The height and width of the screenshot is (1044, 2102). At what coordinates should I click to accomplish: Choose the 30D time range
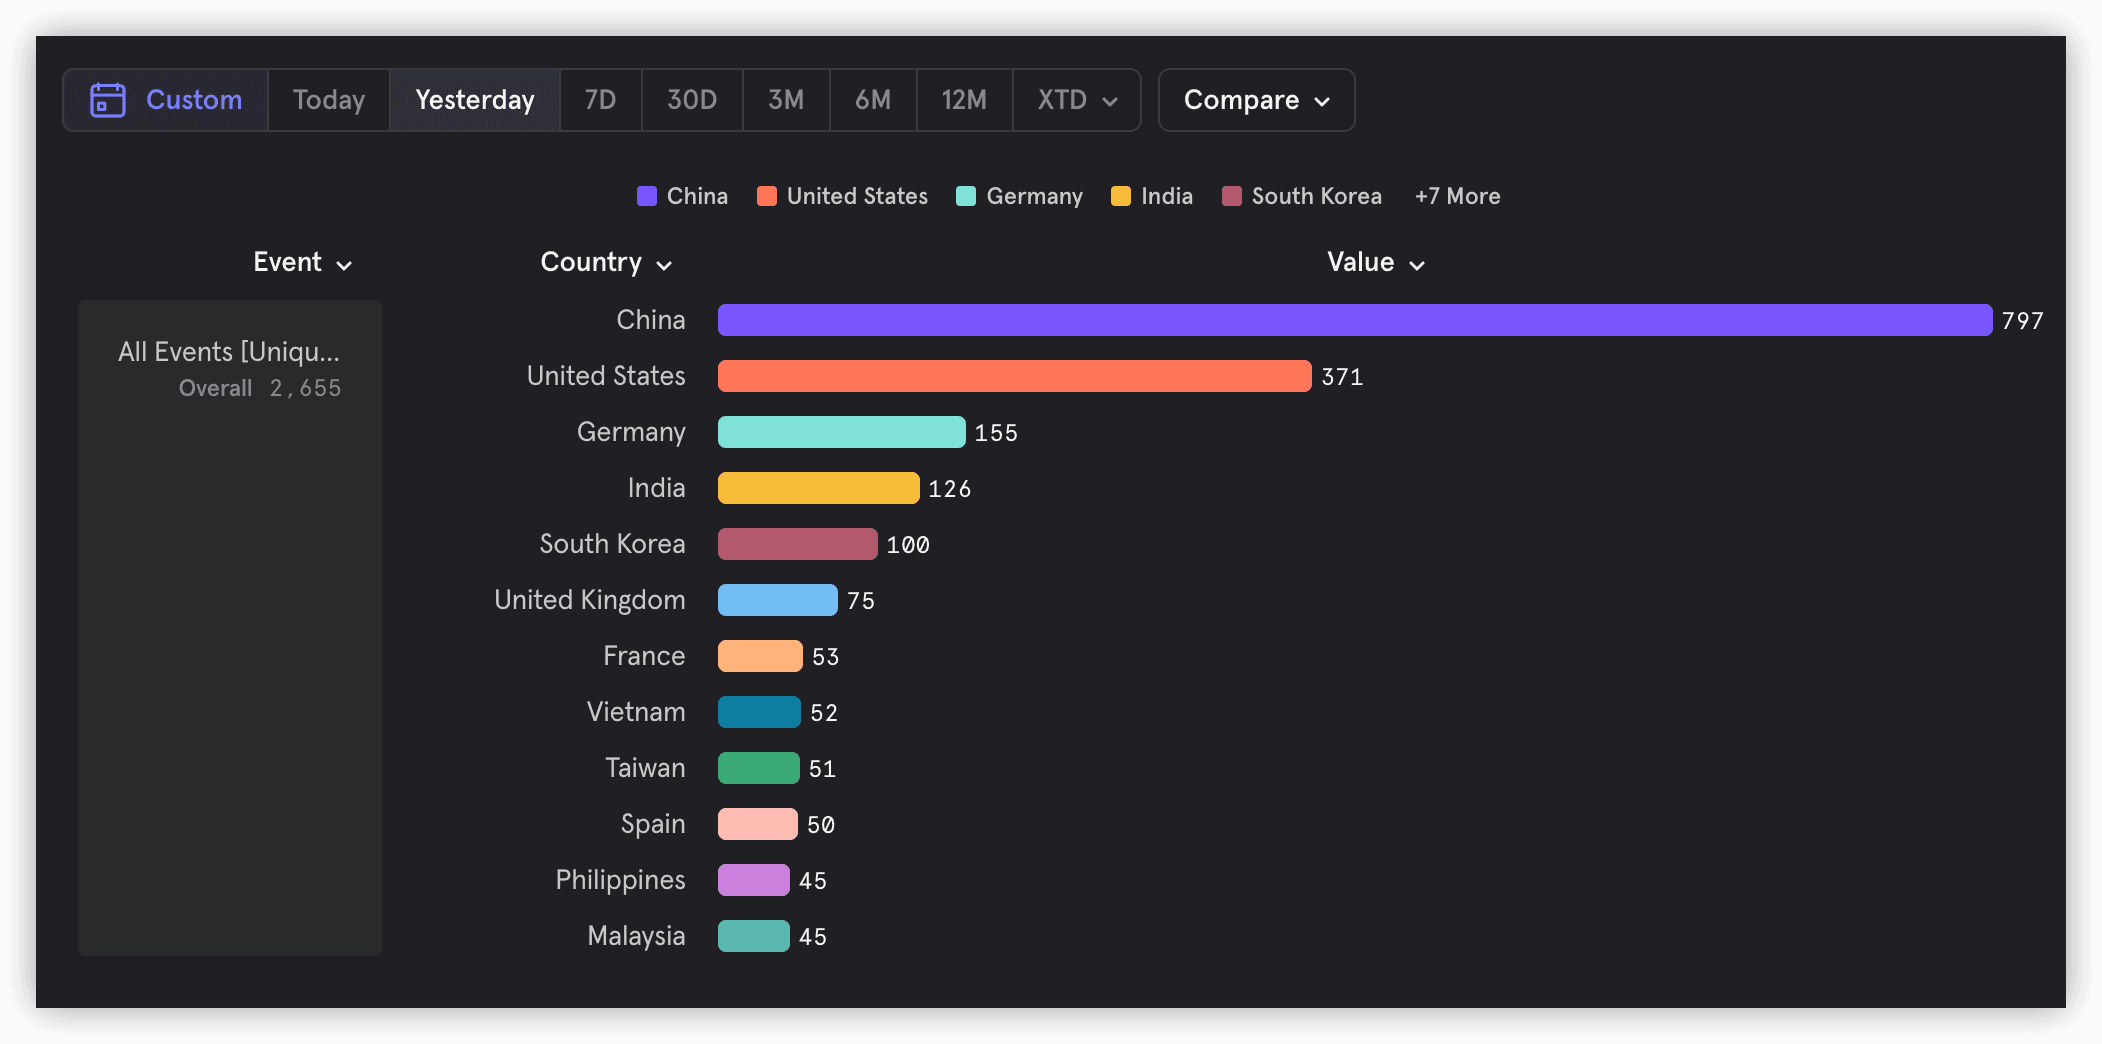(x=691, y=100)
